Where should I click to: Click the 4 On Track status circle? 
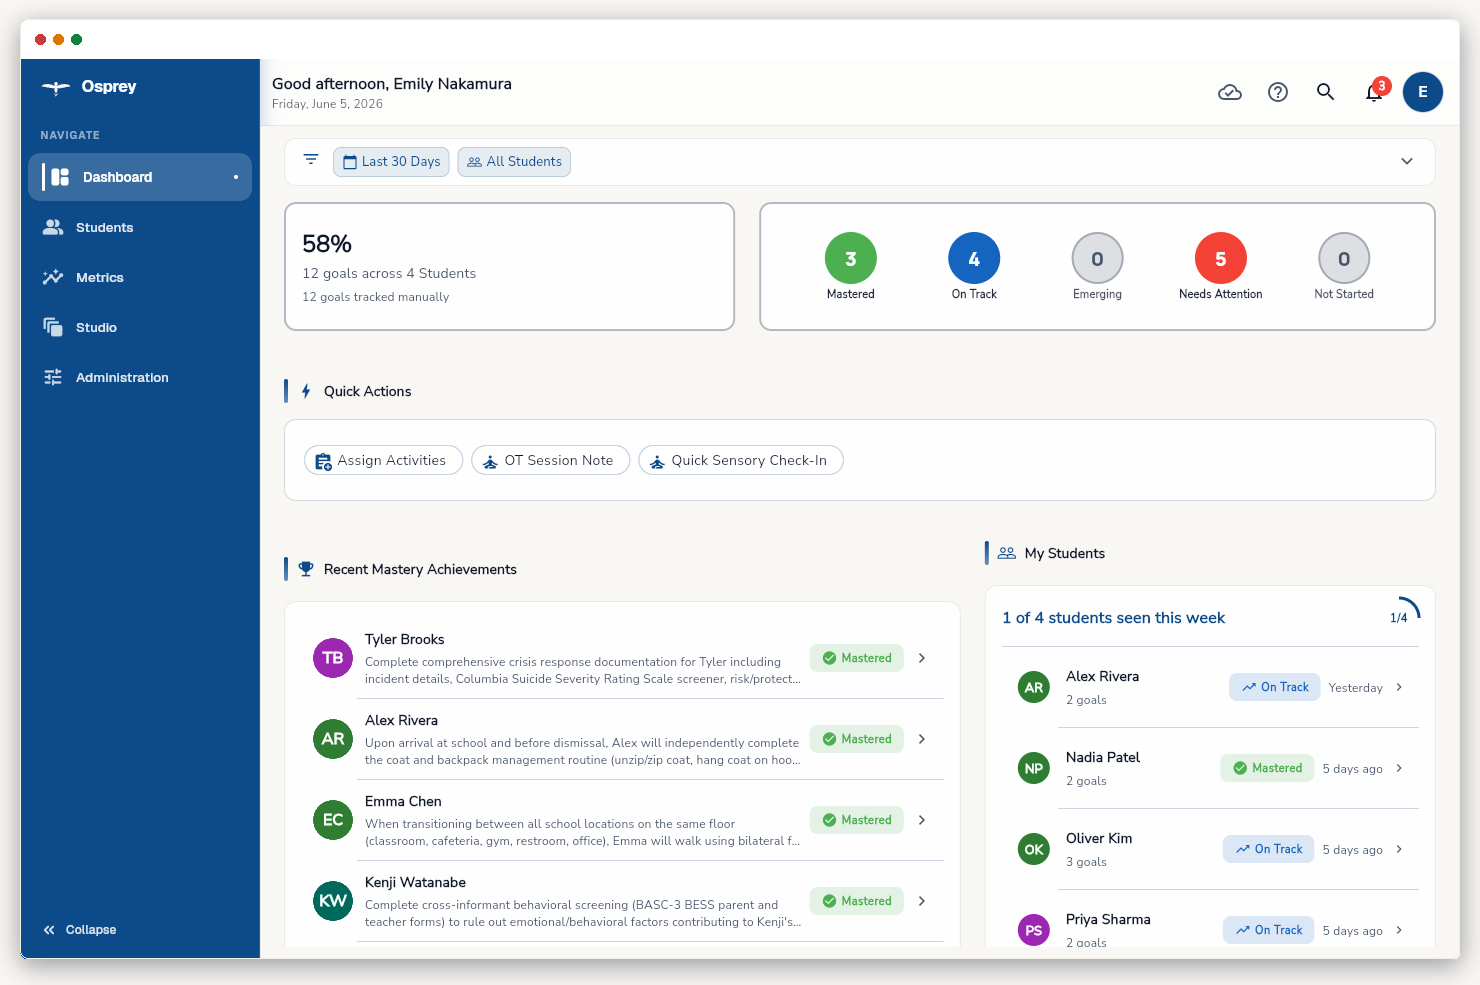(974, 259)
